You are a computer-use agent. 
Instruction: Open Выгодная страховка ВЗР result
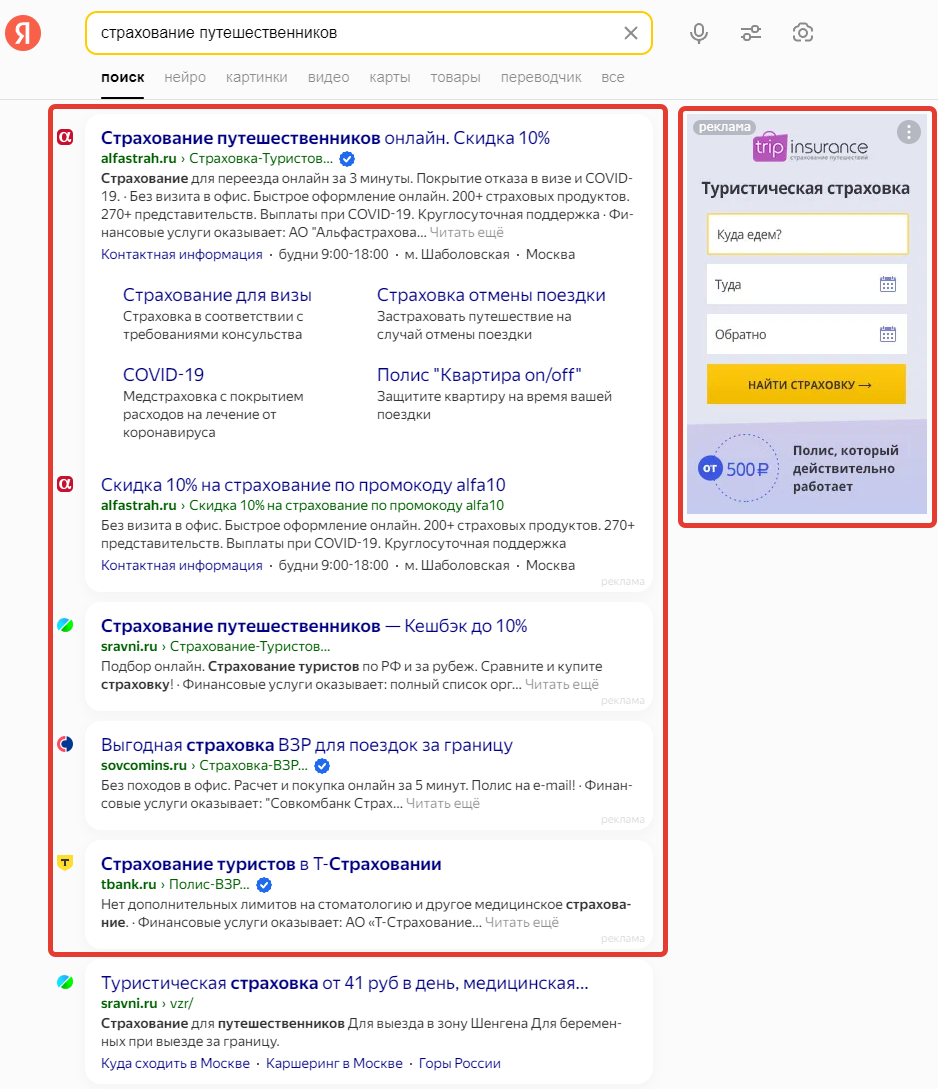[307, 745]
